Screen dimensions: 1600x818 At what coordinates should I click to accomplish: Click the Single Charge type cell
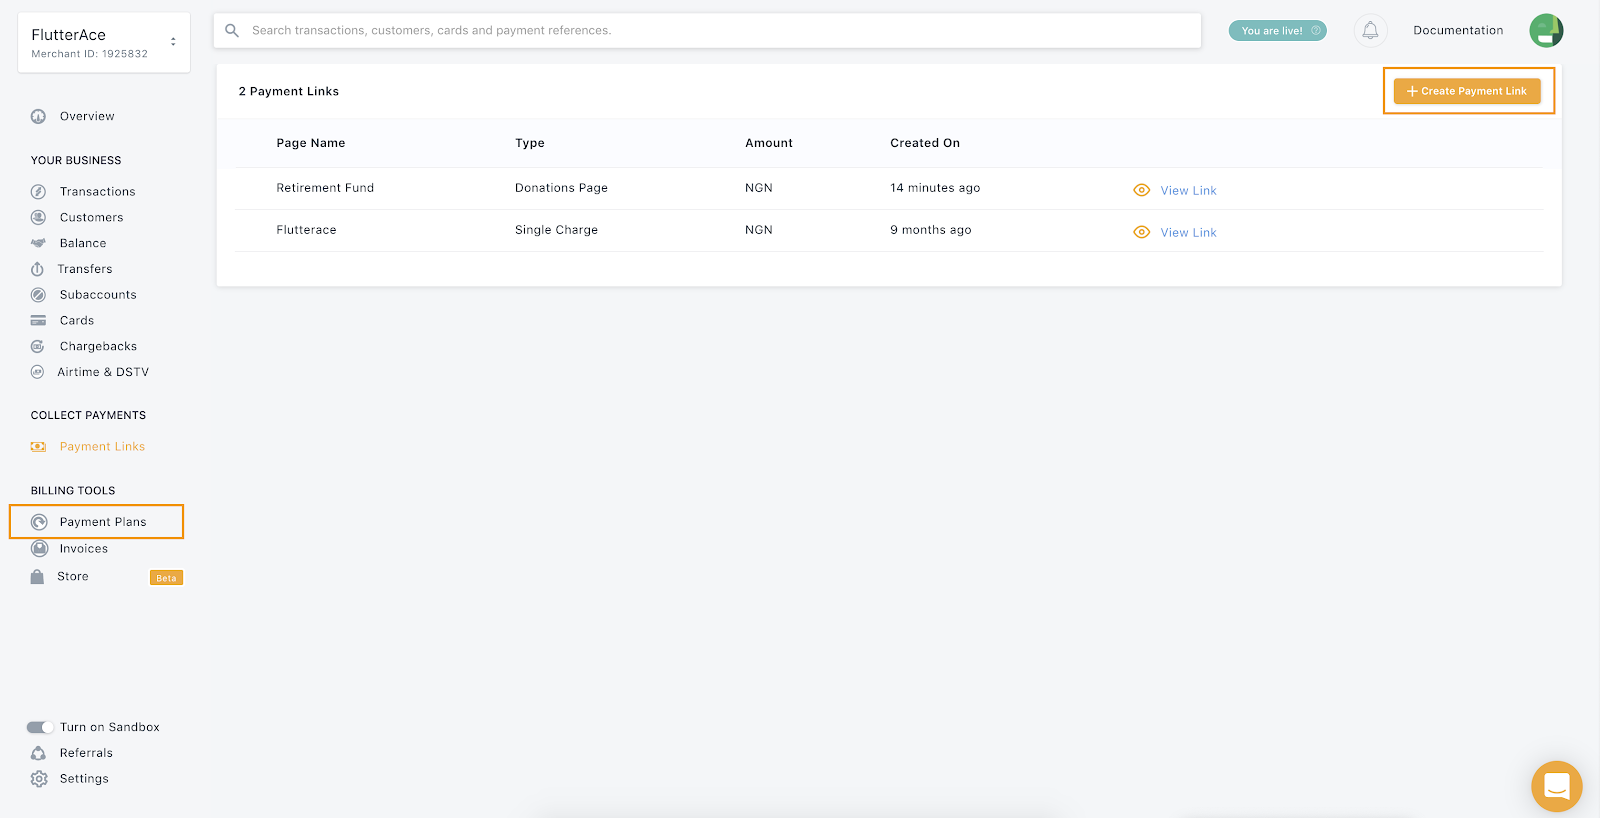coord(556,230)
